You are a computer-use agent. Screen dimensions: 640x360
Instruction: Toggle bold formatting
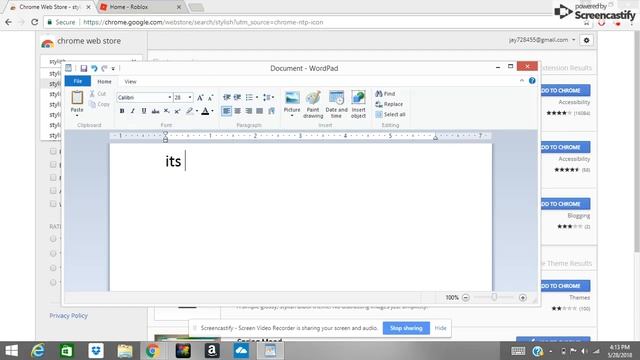[122, 111]
